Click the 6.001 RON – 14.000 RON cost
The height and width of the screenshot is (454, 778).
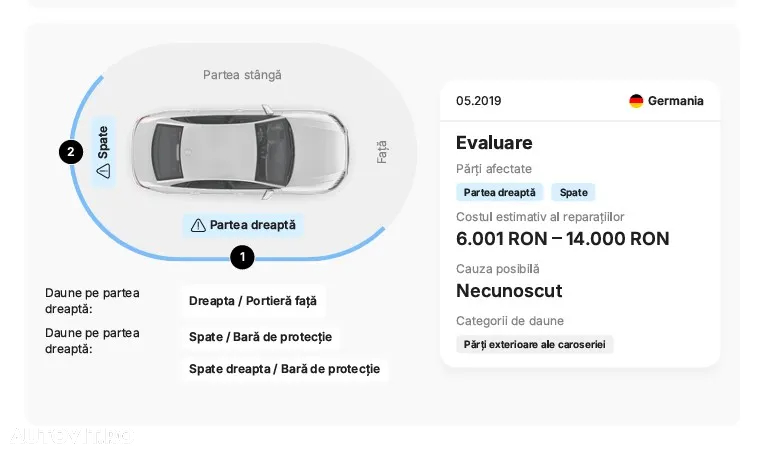[x=563, y=239]
